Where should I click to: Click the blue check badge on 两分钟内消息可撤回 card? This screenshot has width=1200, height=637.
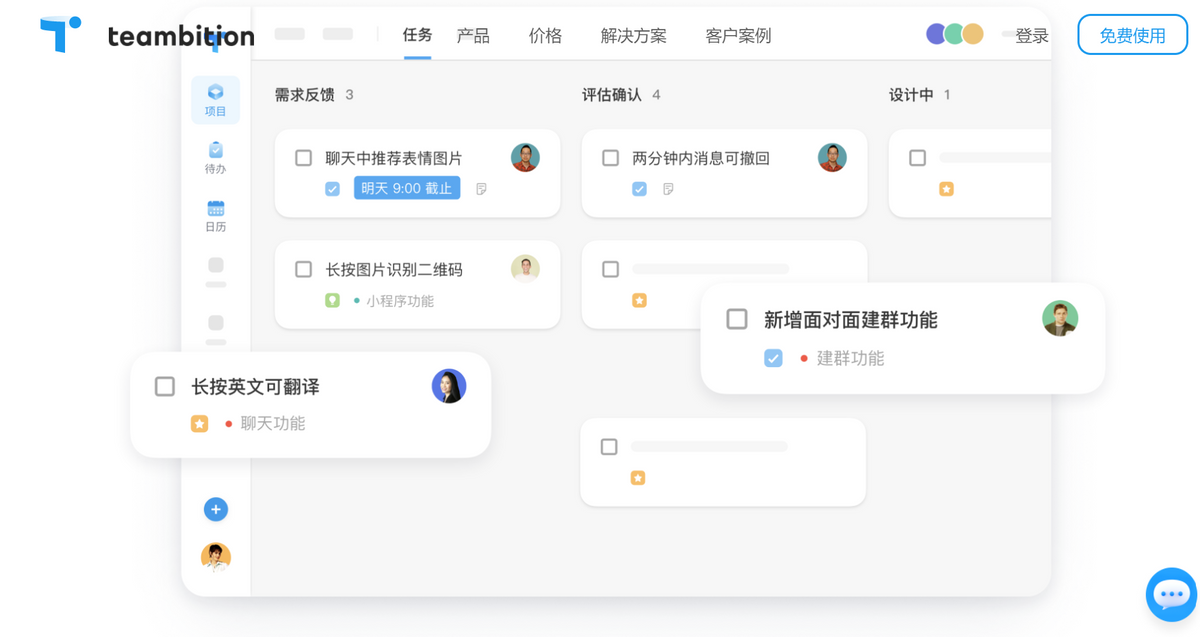pyautogui.click(x=639, y=188)
